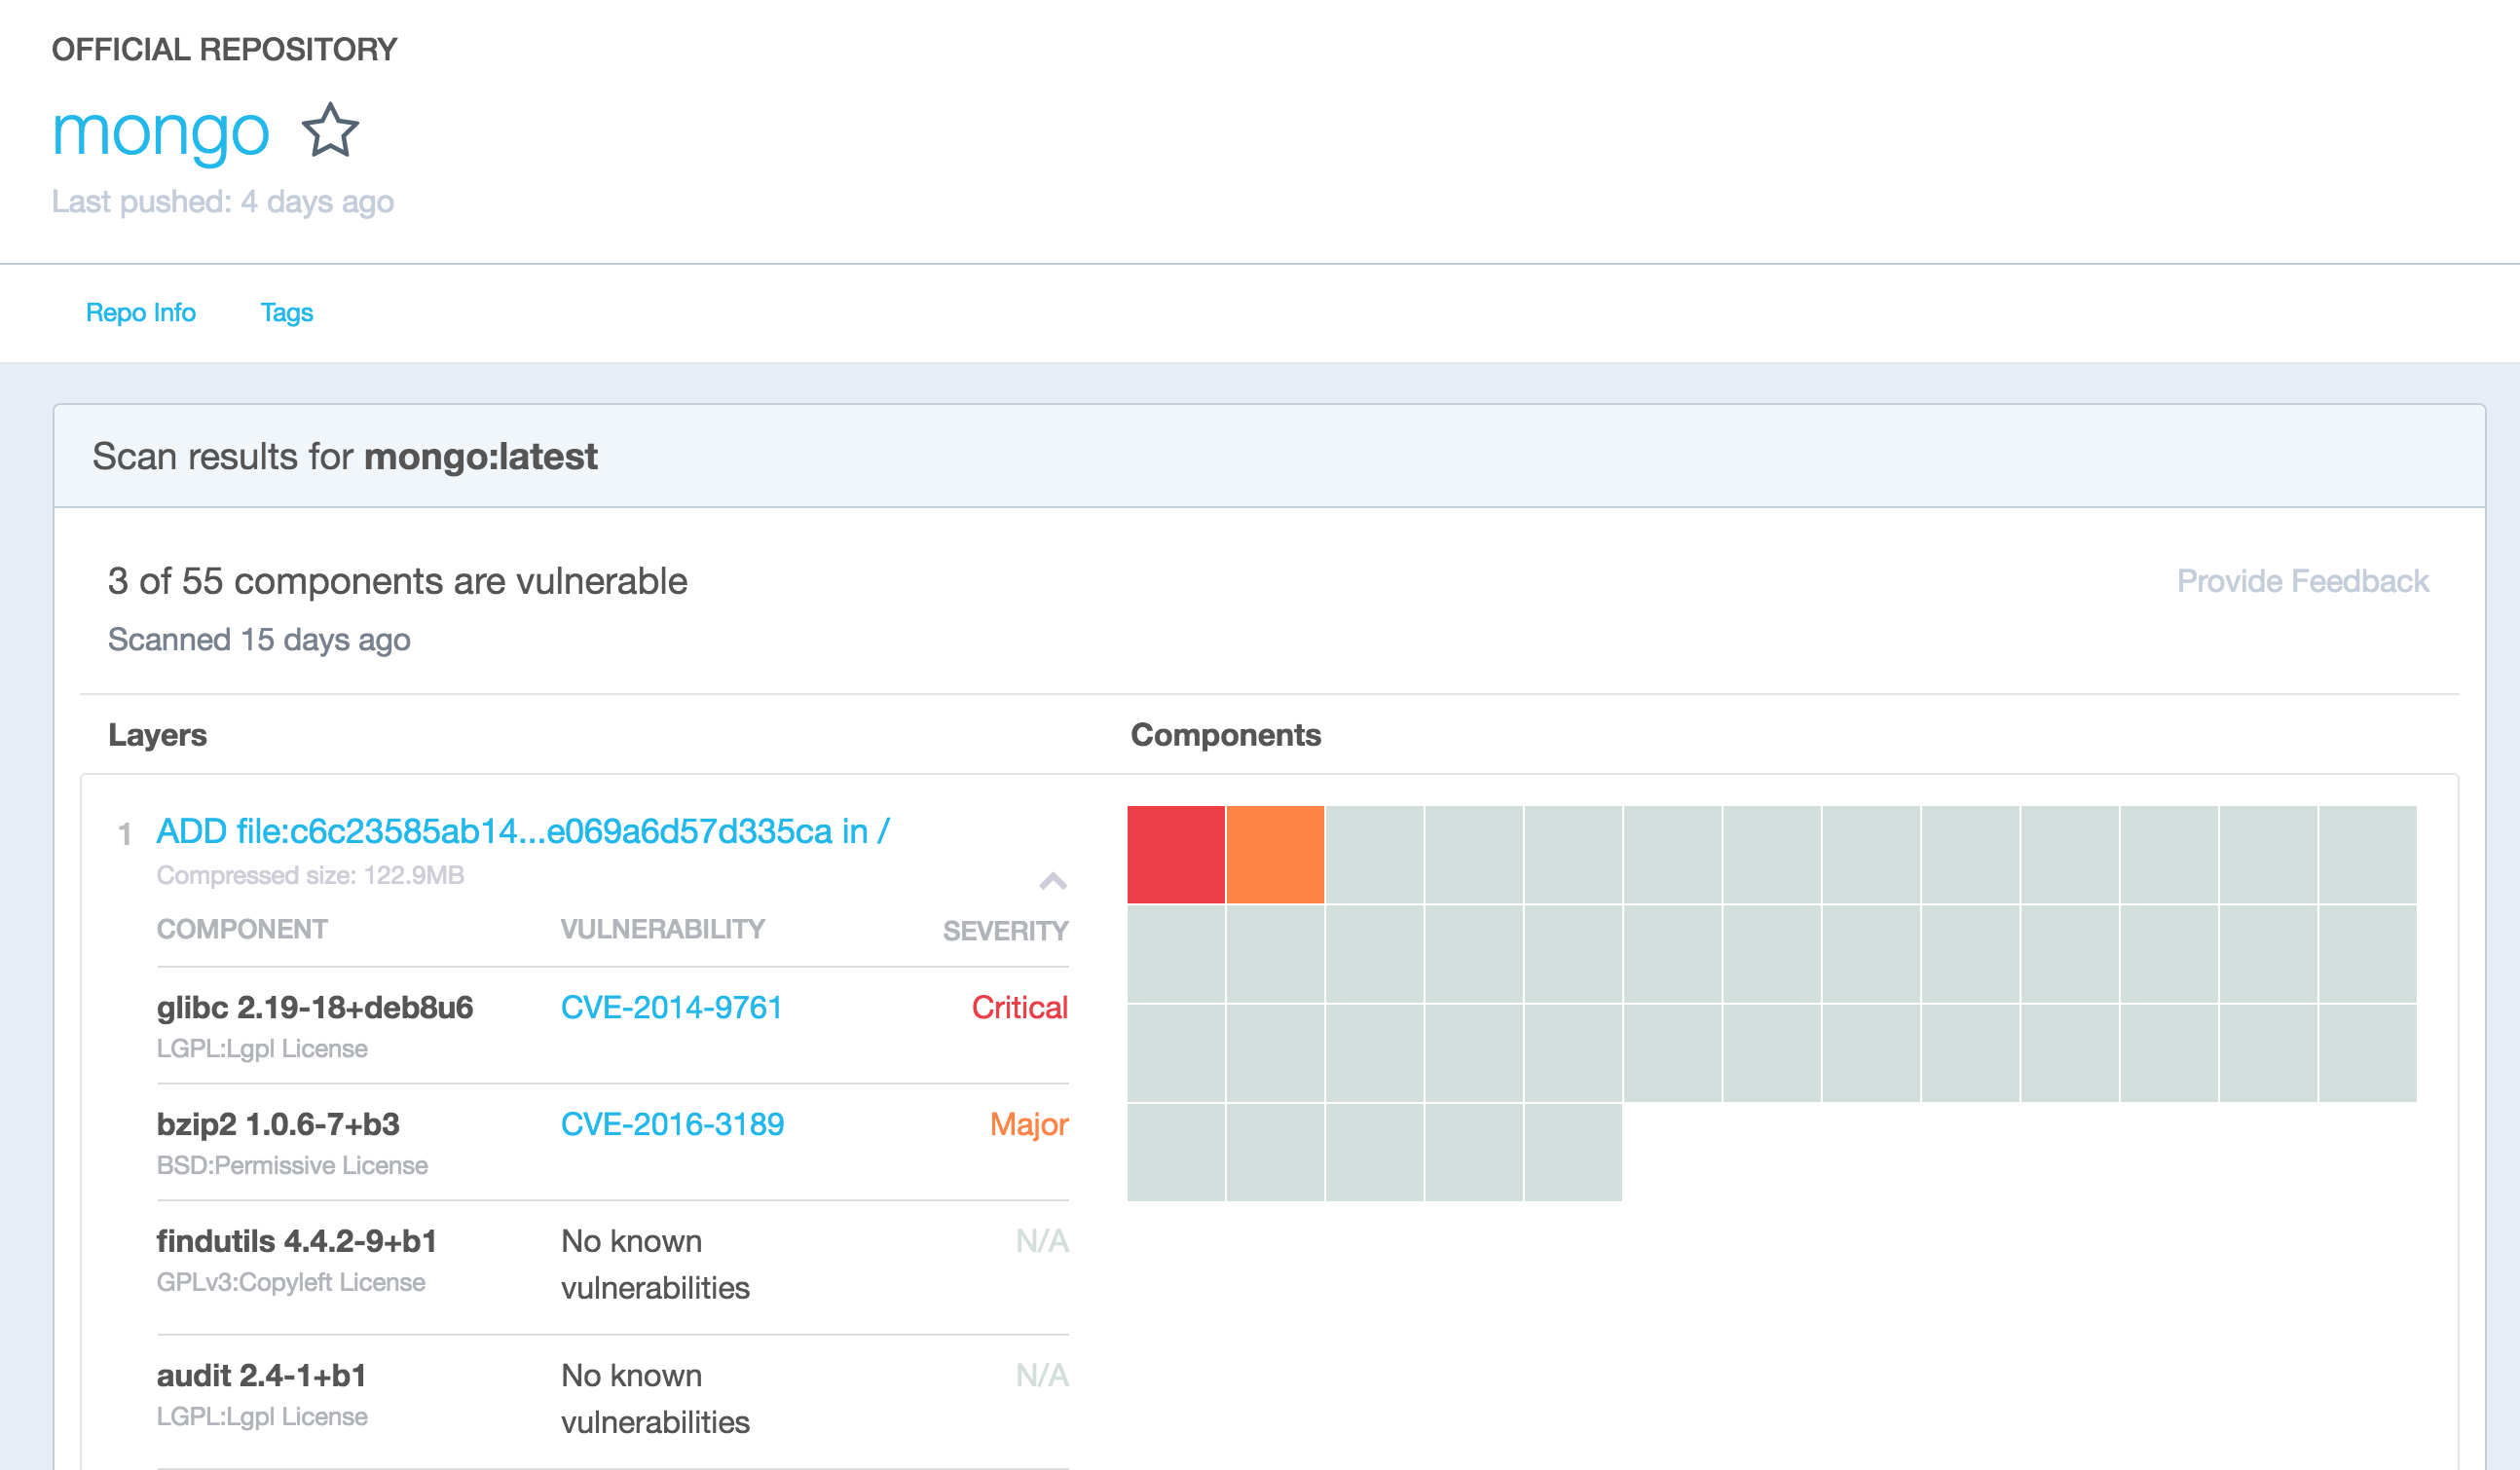This screenshot has height=1470, width=2520.
Task: Click Provide Feedback
Action: click(2303, 581)
